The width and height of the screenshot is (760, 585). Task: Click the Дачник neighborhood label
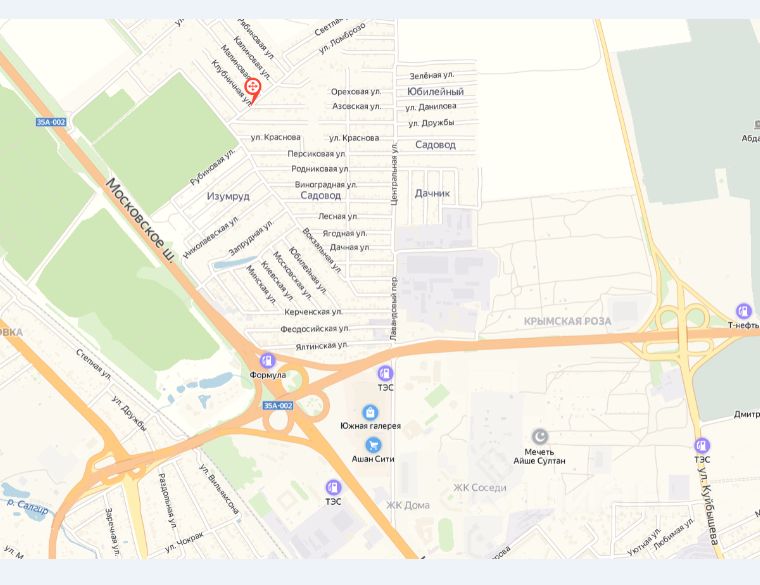pyautogui.click(x=432, y=193)
